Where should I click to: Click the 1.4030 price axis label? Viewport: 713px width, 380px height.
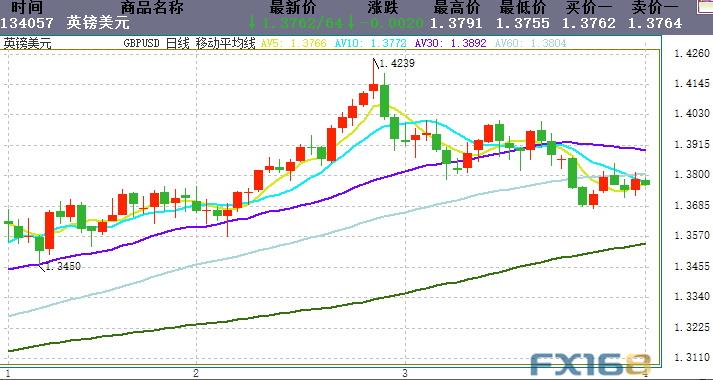pos(691,114)
